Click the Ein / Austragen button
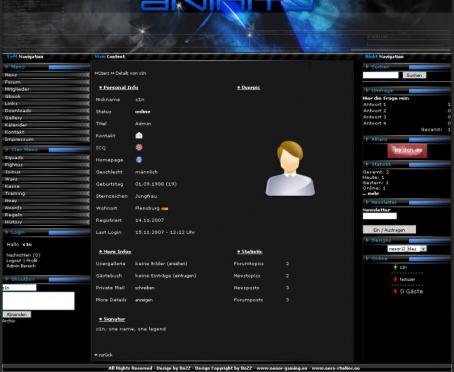The height and width of the screenshot is (372, 454). pyautogui.click(x=389, y=230)
